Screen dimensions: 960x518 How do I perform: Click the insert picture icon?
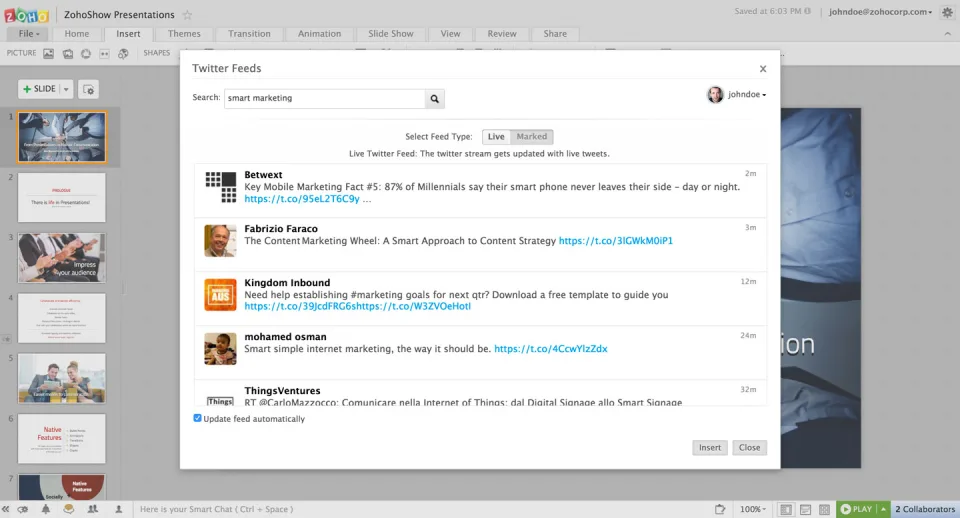click(x=48, y=53)
